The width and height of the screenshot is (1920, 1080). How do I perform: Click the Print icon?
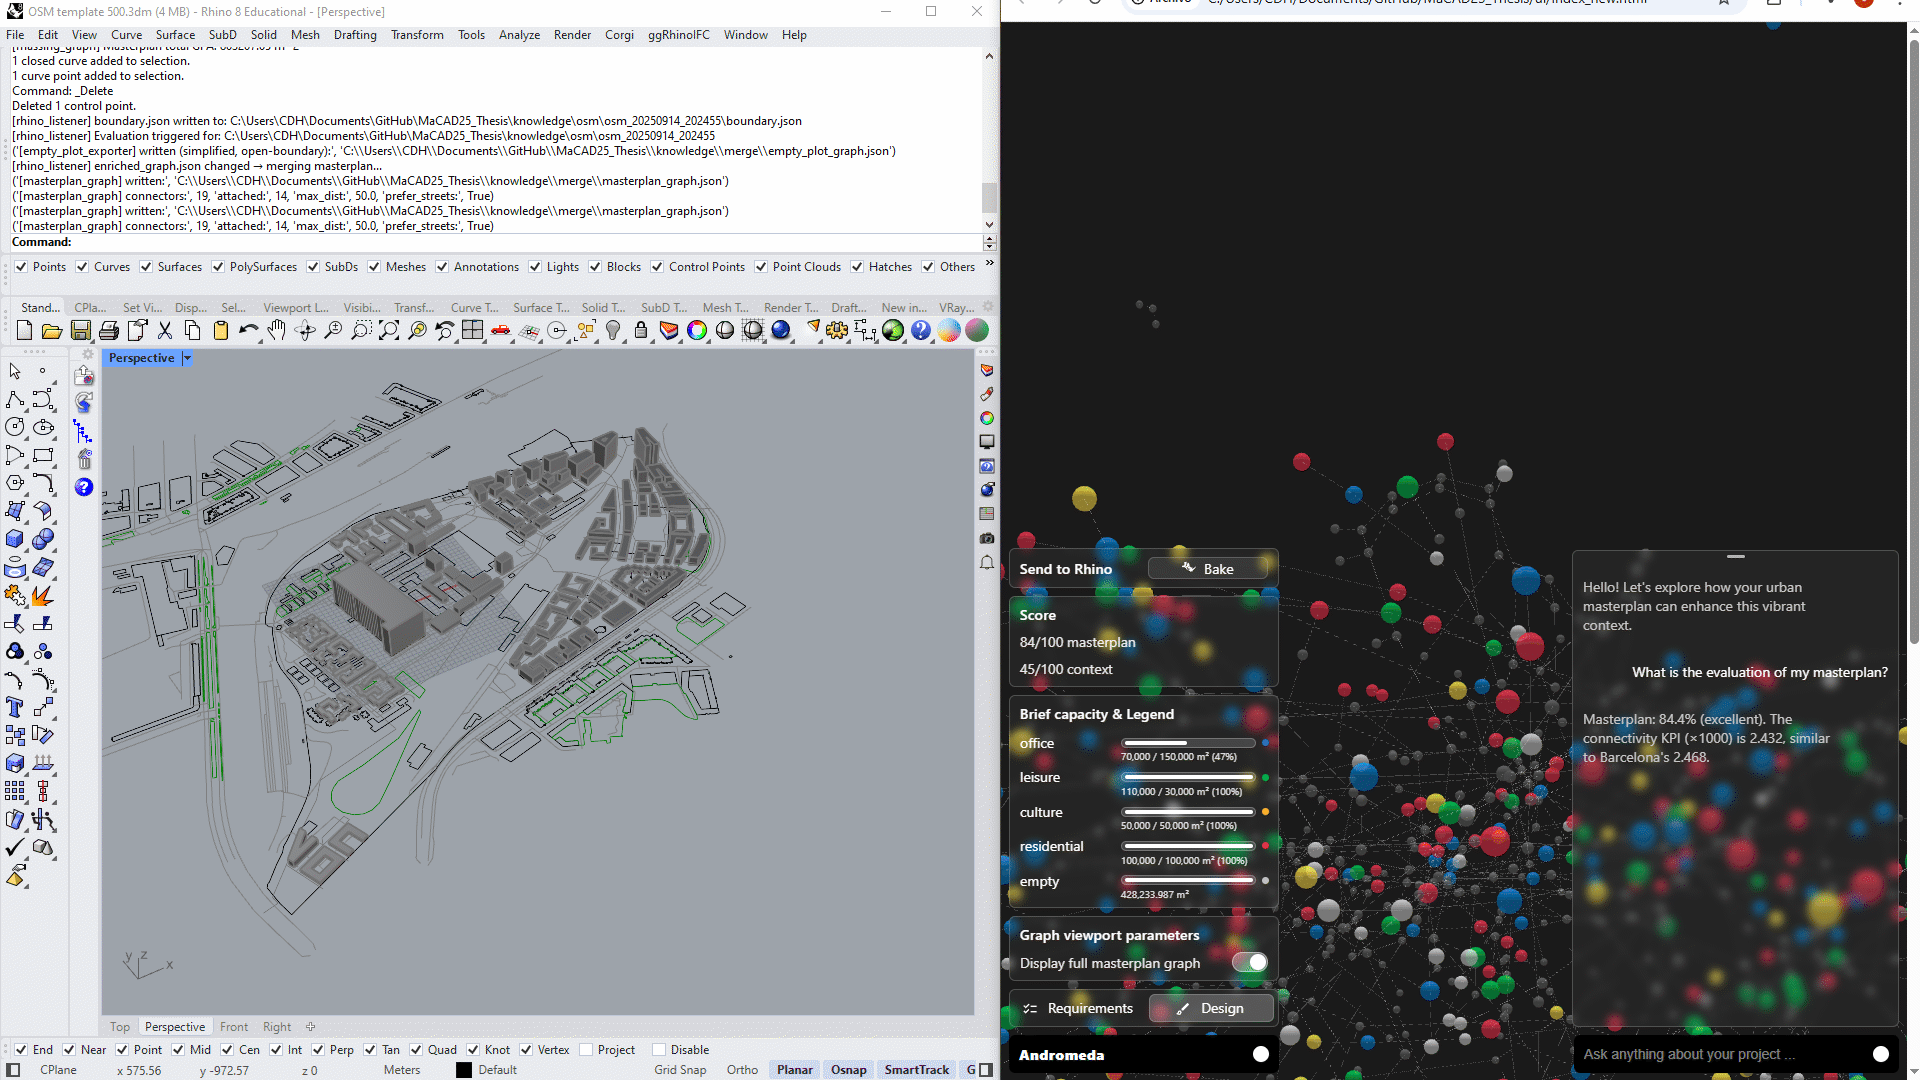point(109,331)
